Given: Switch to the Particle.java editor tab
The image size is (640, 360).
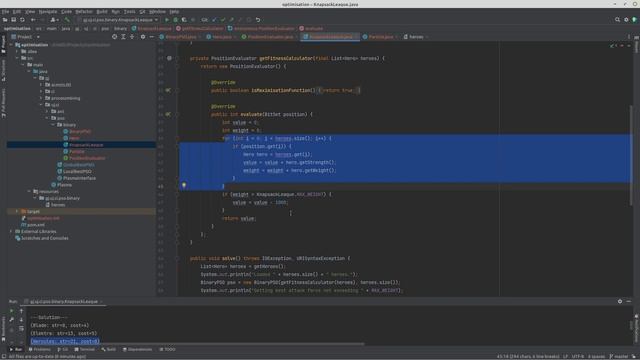Looking at the screenshot, I should tap(380, 37).
